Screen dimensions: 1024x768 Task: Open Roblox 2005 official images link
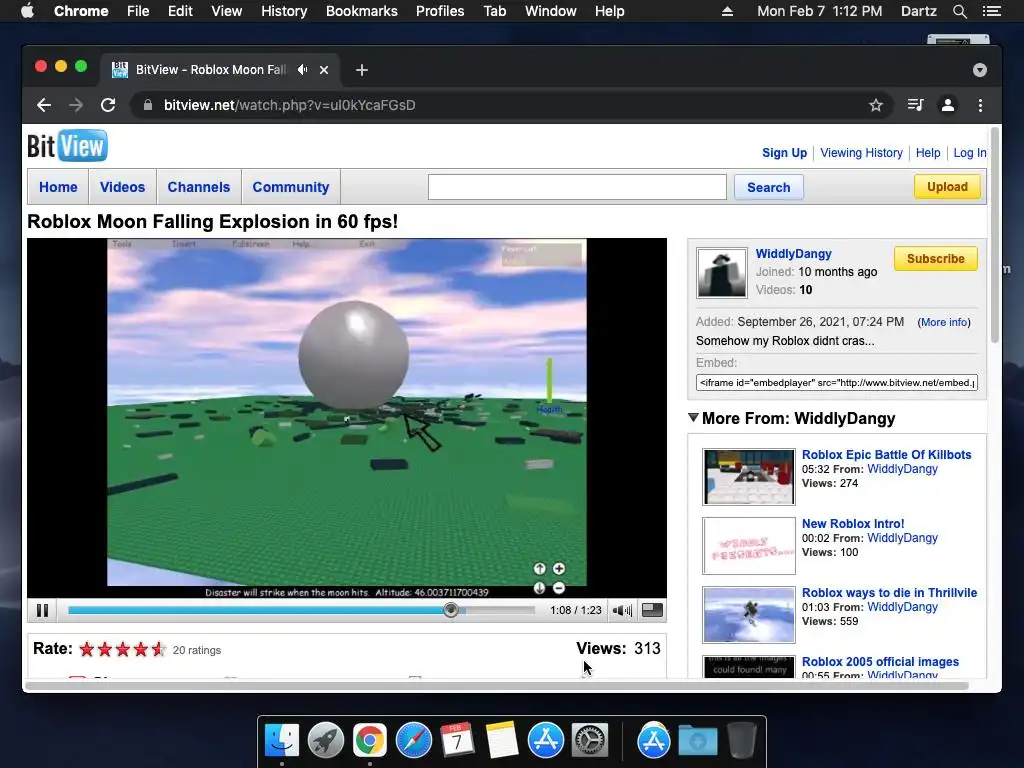880,662
